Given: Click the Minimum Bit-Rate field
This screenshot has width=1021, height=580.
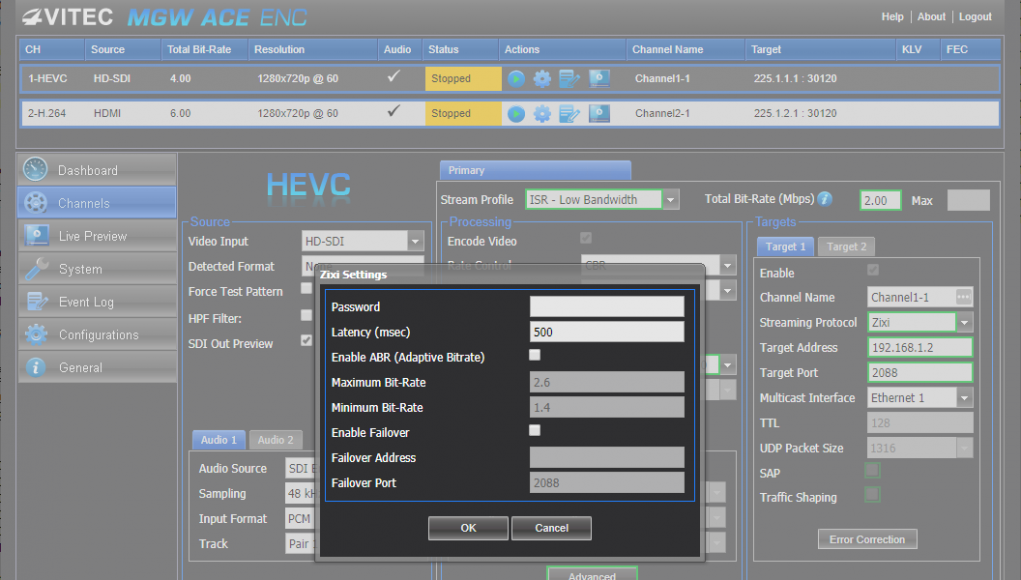Looking at the screenshot, I should tap(607, 407).
